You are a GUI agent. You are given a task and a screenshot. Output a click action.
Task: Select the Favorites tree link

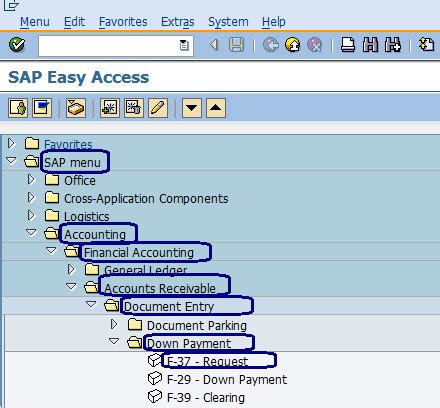[x=68, y=144]
